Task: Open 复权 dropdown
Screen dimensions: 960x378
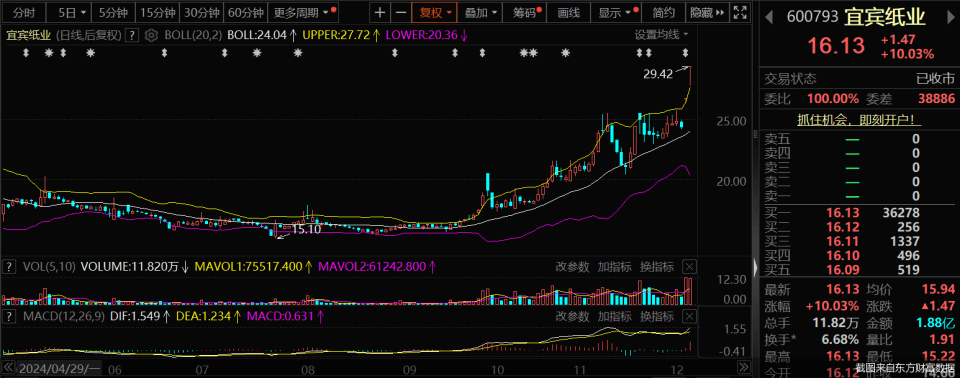Action: [x=434, y=12]
